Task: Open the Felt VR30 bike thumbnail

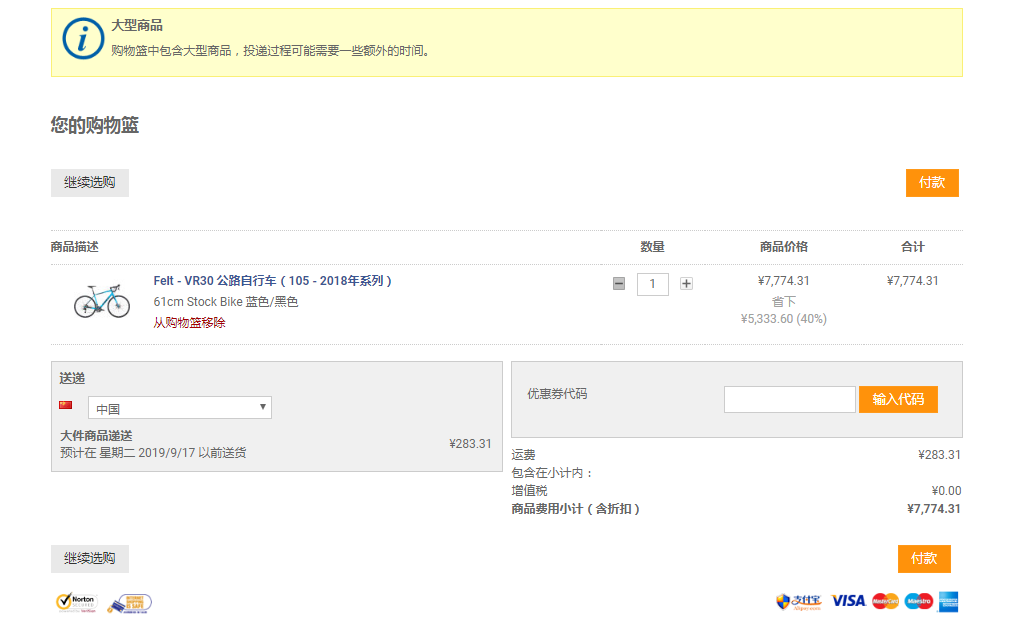Action: 102,301
